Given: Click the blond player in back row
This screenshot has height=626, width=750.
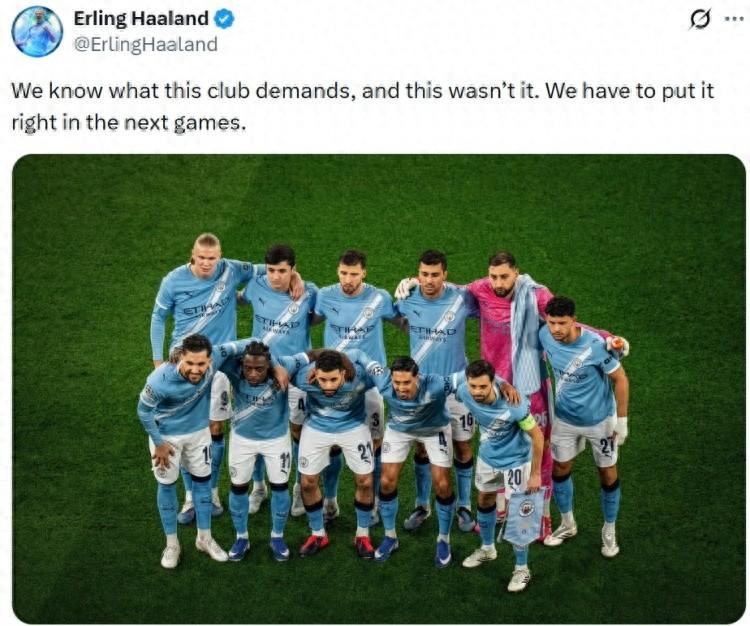Looking at the screenshot, I should pyautogui.click(x=201, y=306).
